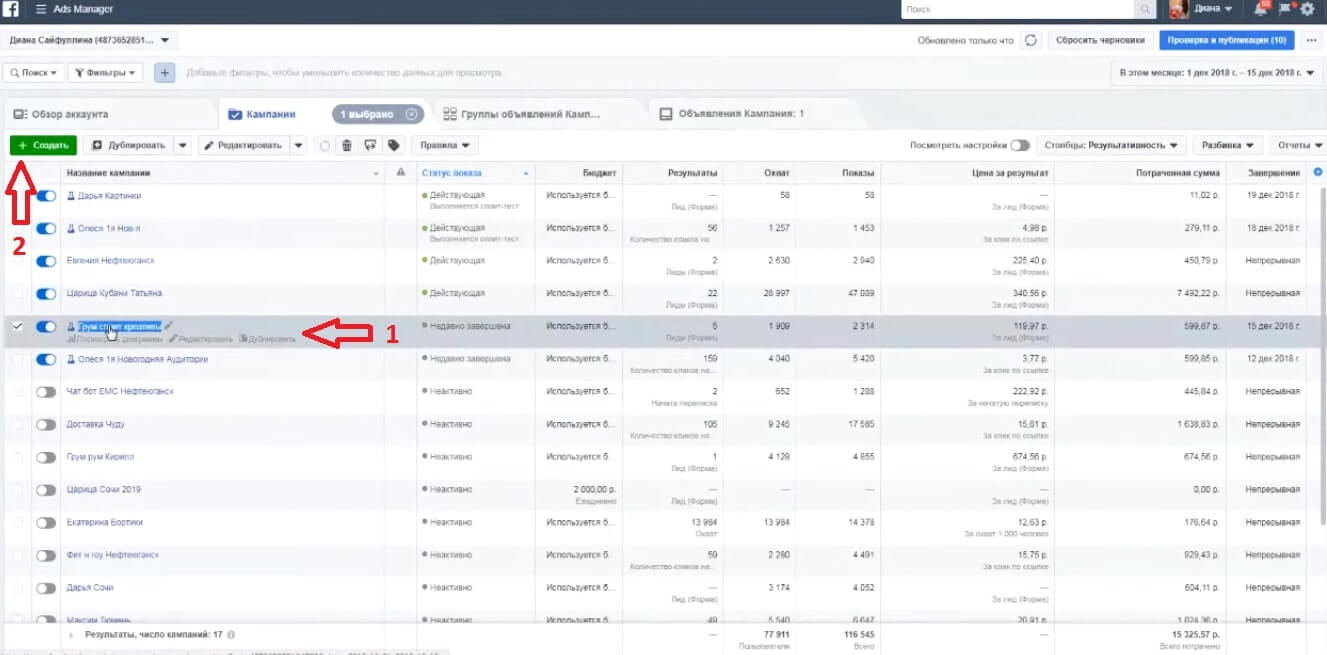The height and width of the screenshot is (655, 1327).
Task: Open the Диана profile menu
Action: click(x=1213, y=9)
